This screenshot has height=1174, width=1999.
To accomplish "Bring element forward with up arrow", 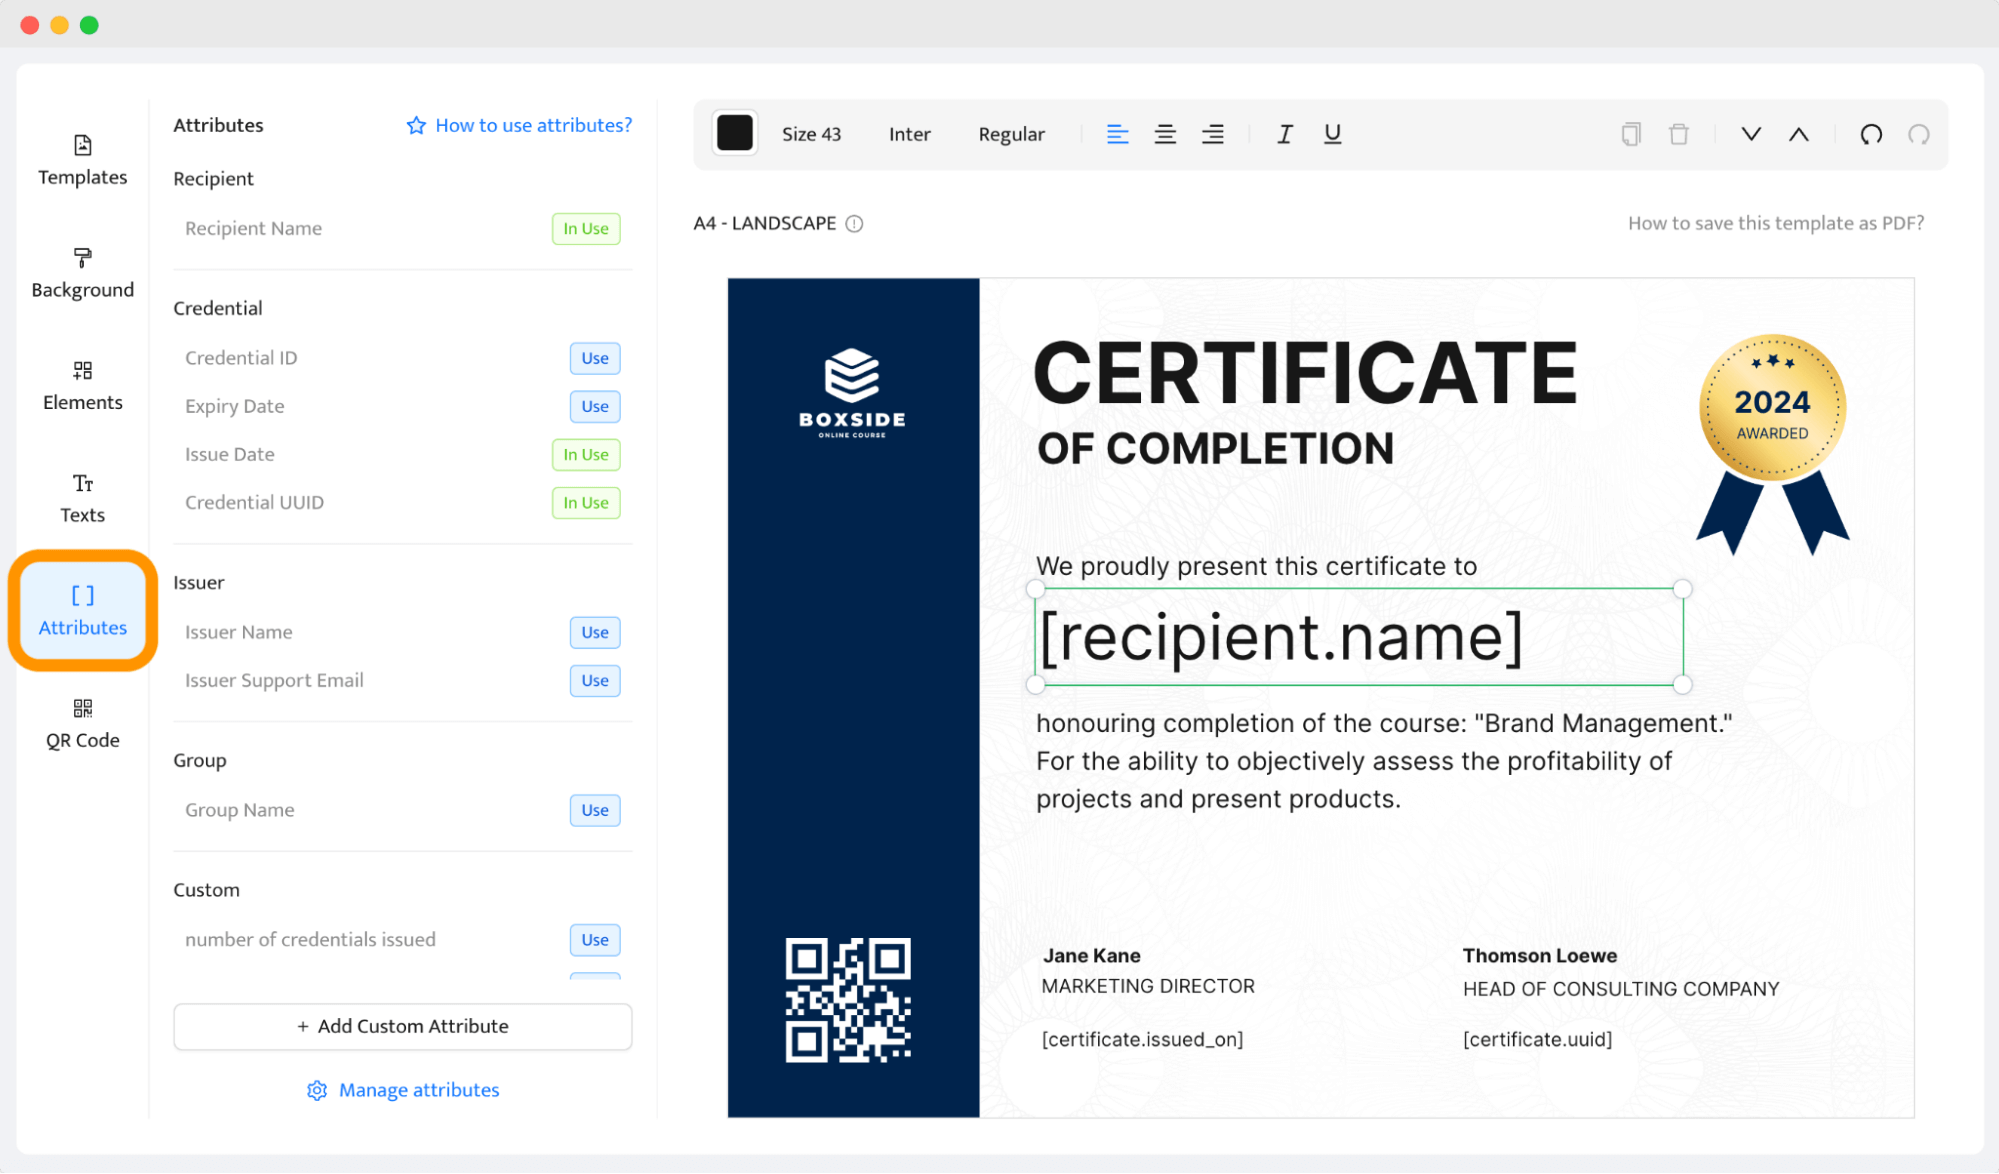I will click(x=1799, y=134).
